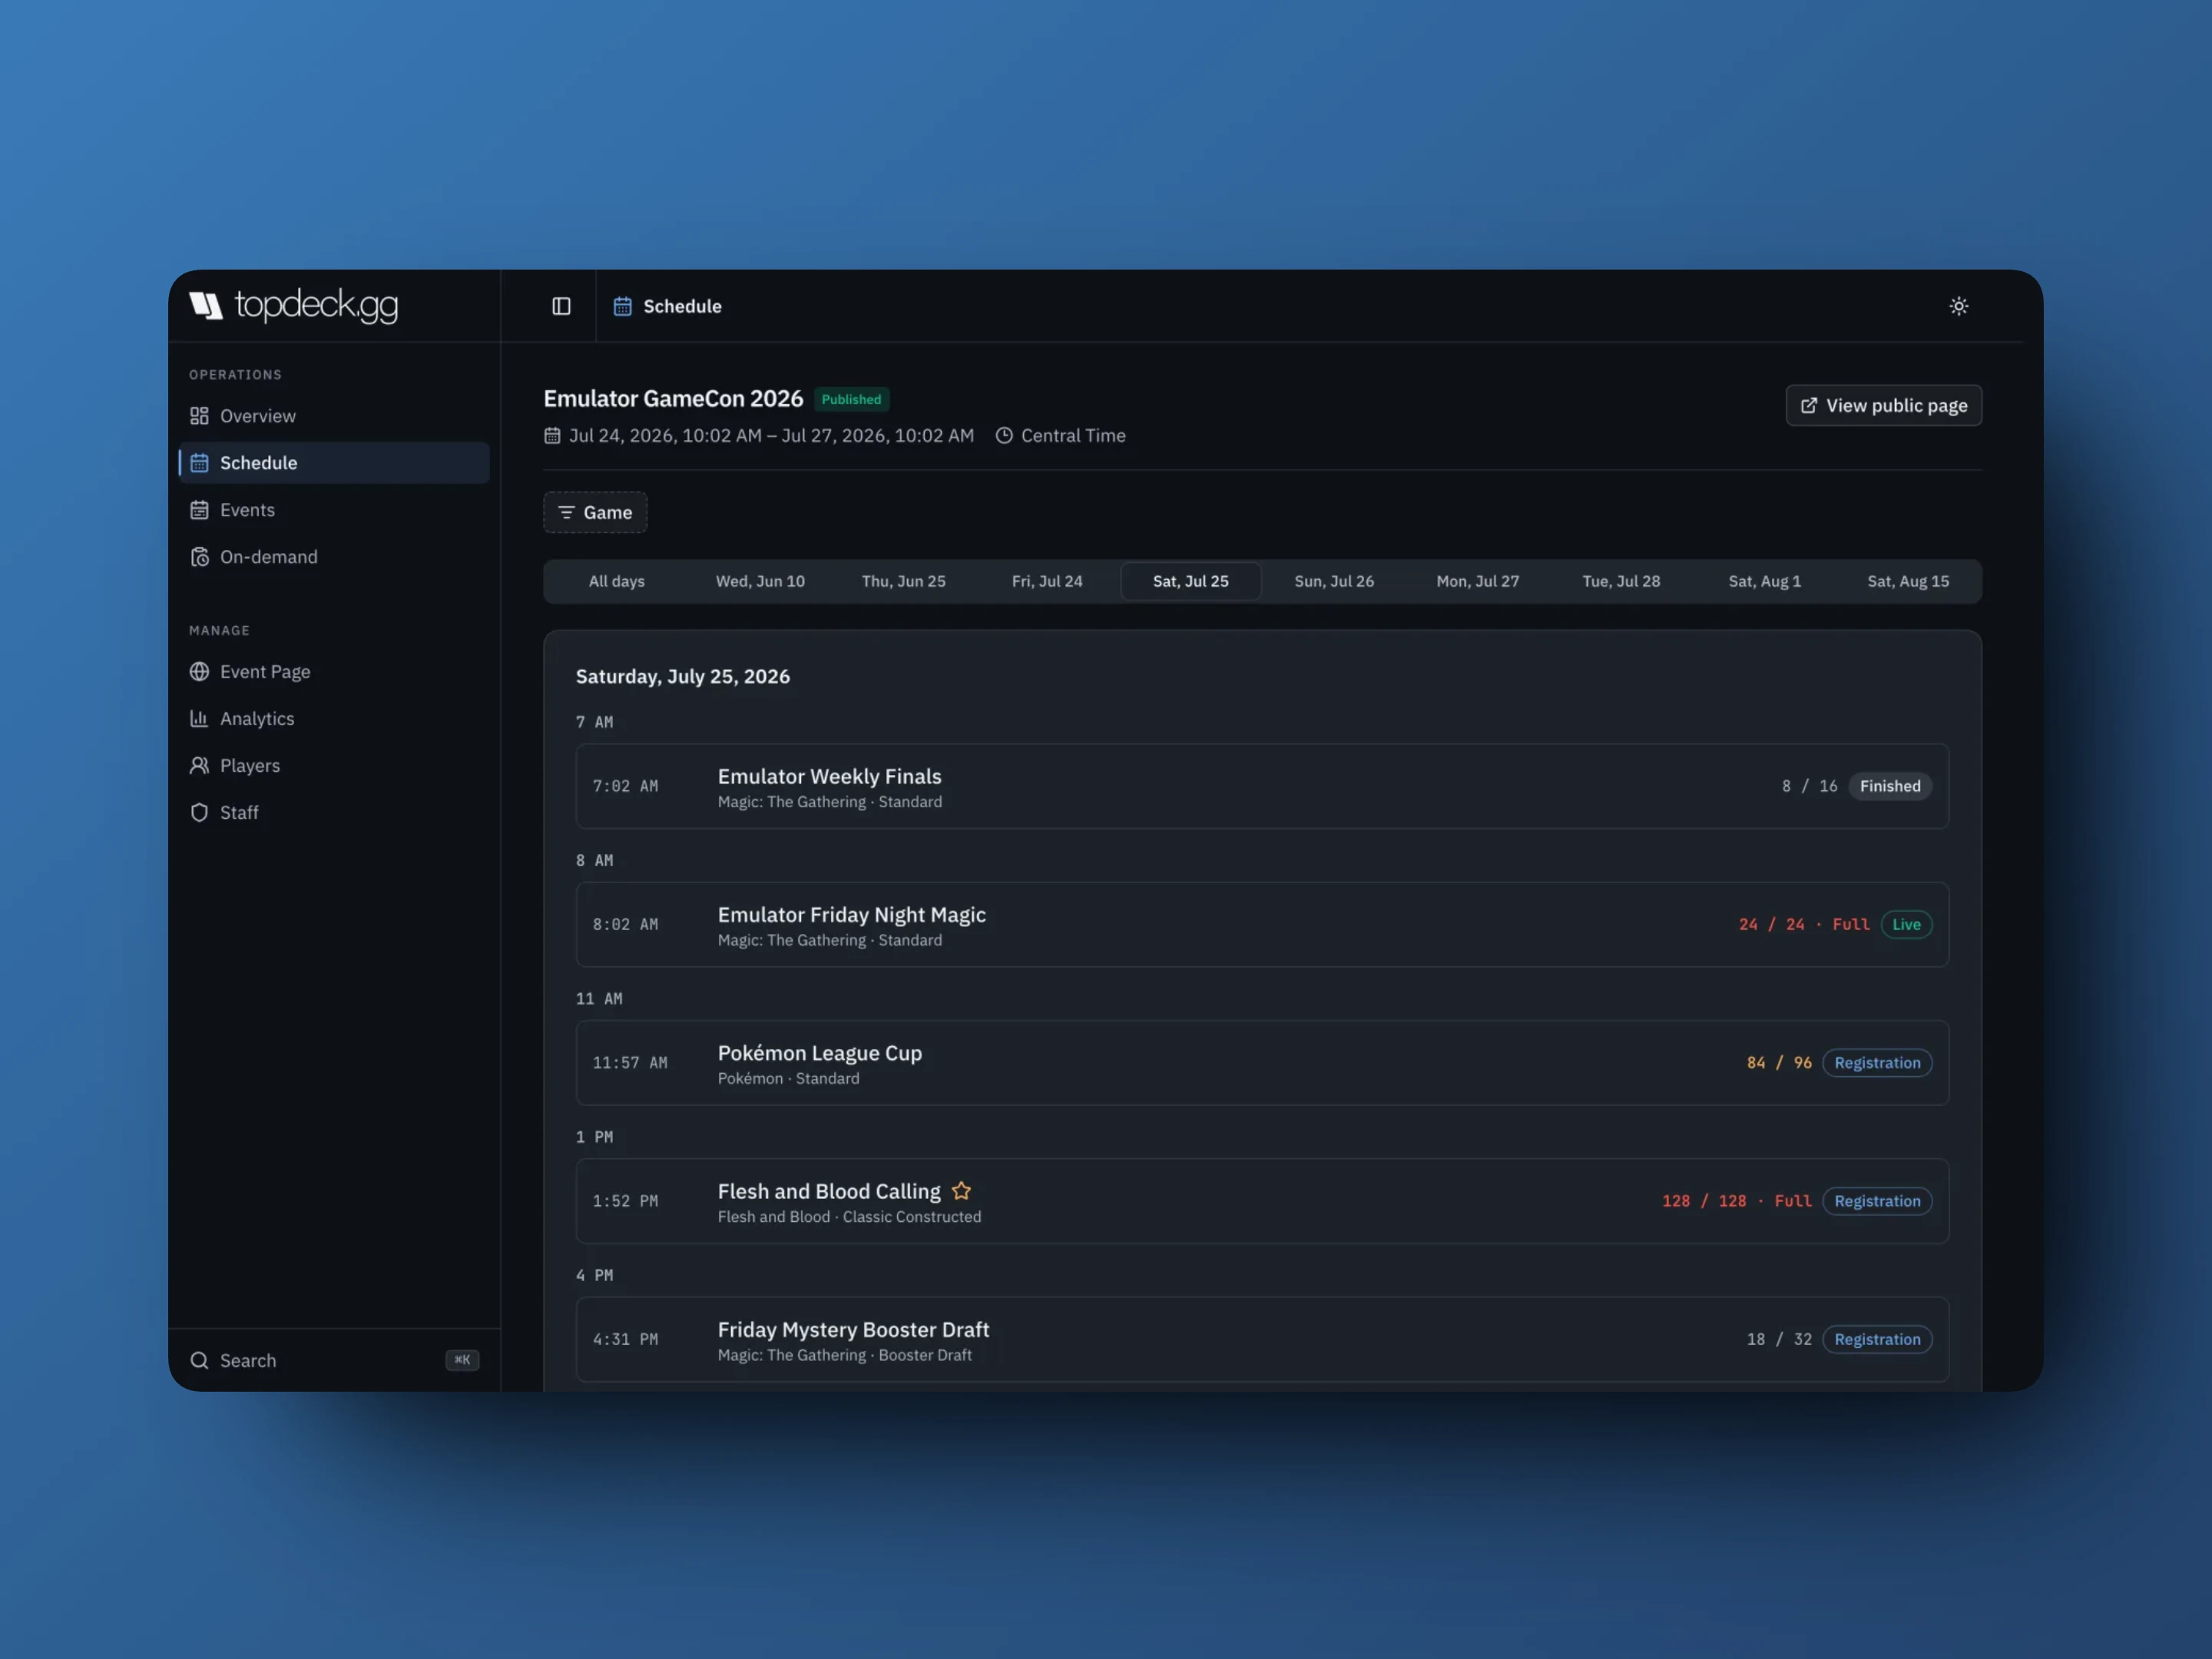Click the 7:02 AM start time
Screen dimensions: 2212x1659
[x=625, y=786]
